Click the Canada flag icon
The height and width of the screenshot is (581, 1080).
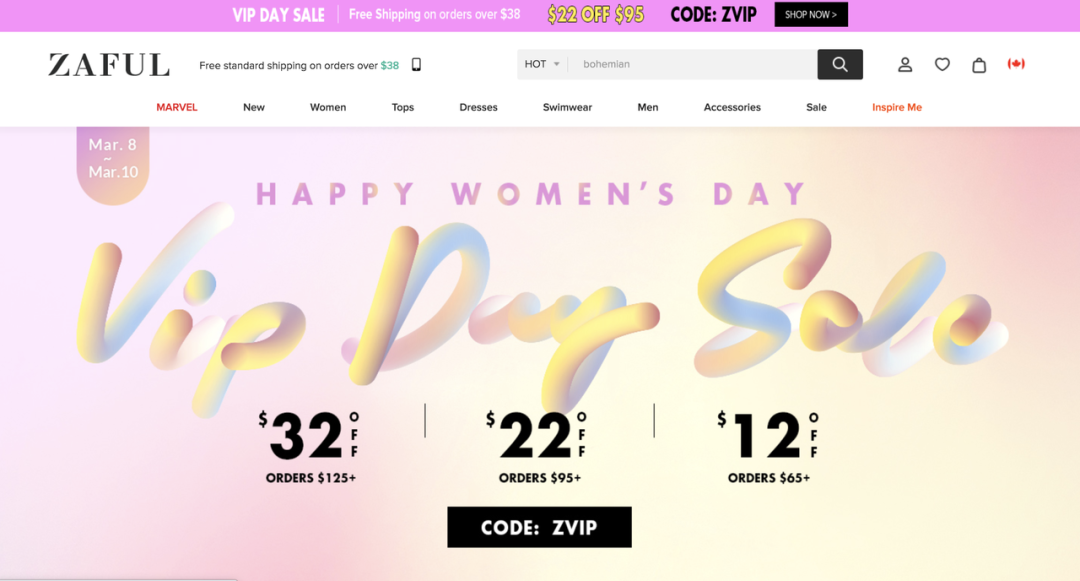click(1016, 64)
